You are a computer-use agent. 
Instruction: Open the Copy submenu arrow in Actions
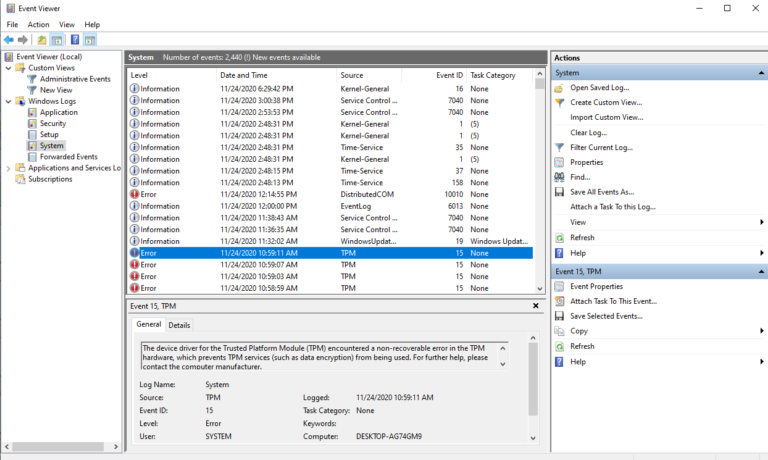[762, 331]
